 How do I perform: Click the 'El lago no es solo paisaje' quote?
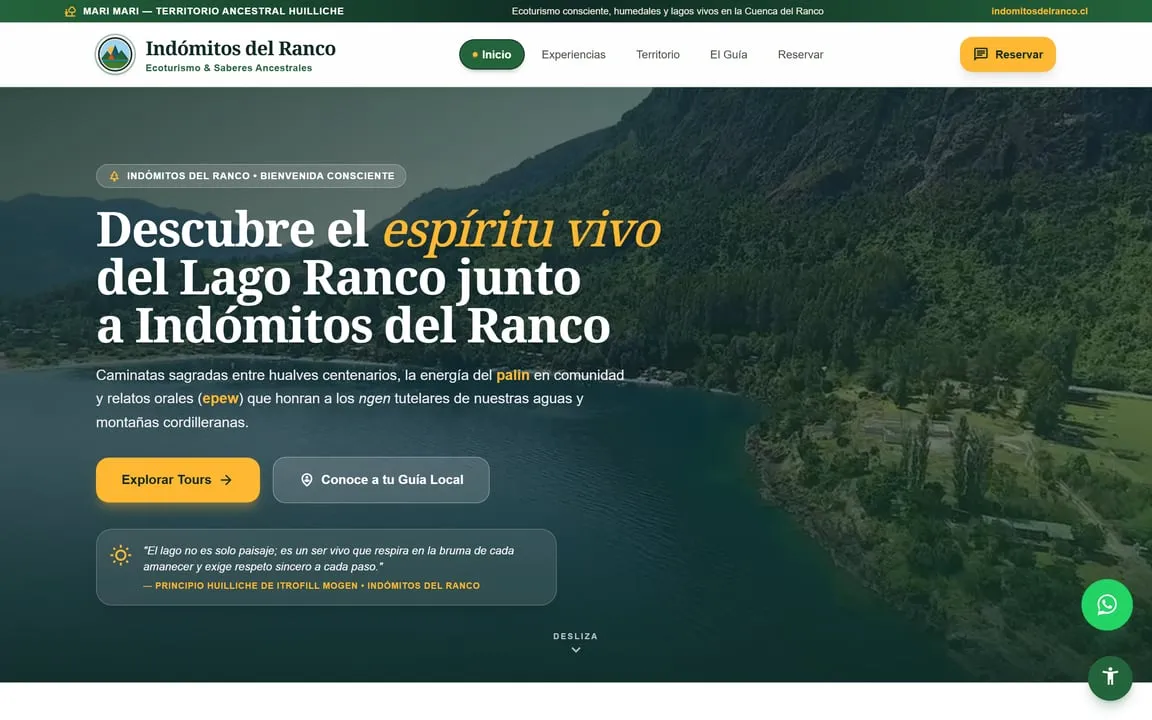pyautogui.click(x=328, y=558)
